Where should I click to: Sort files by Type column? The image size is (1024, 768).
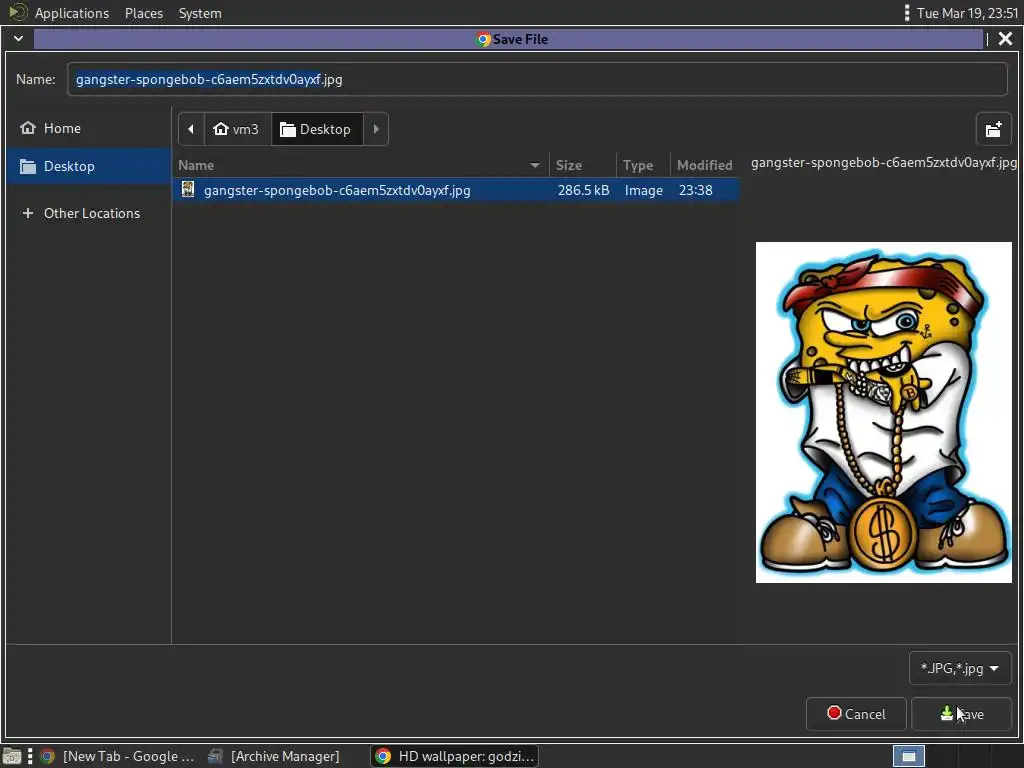pos(643,165)
